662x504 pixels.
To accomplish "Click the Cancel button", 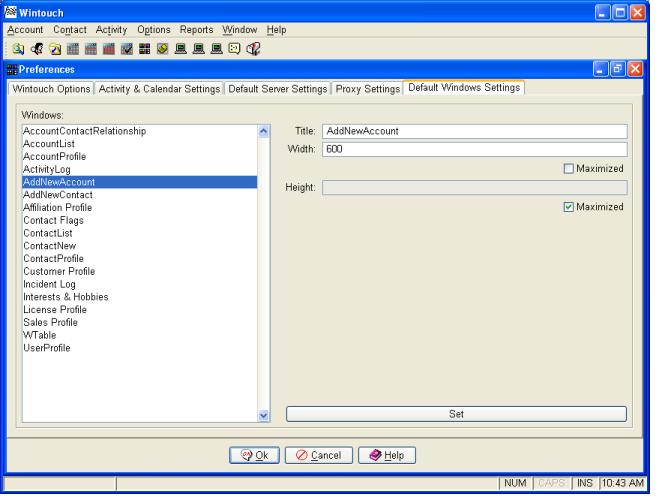I will tap(319, 455).
